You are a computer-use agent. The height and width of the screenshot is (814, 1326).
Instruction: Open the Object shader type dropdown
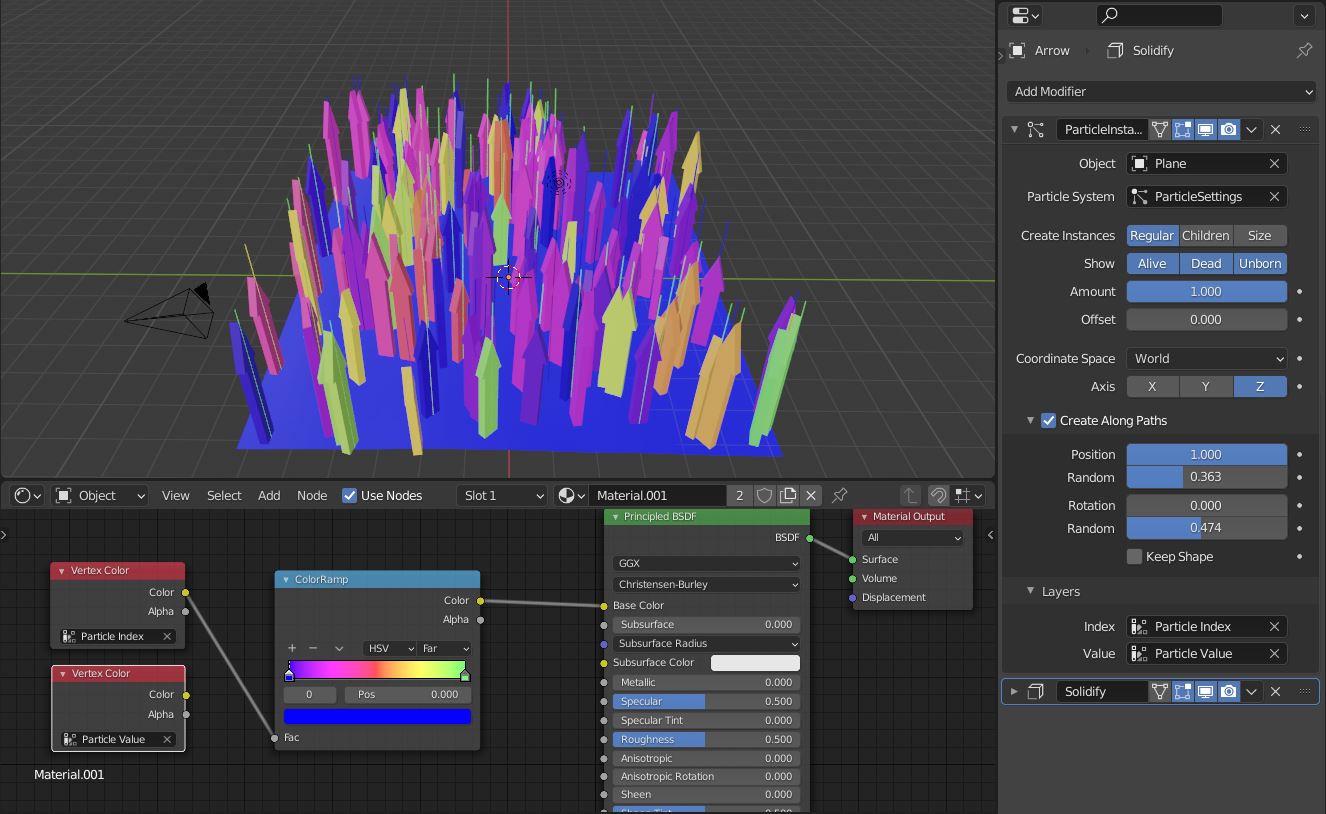(100, 495)
